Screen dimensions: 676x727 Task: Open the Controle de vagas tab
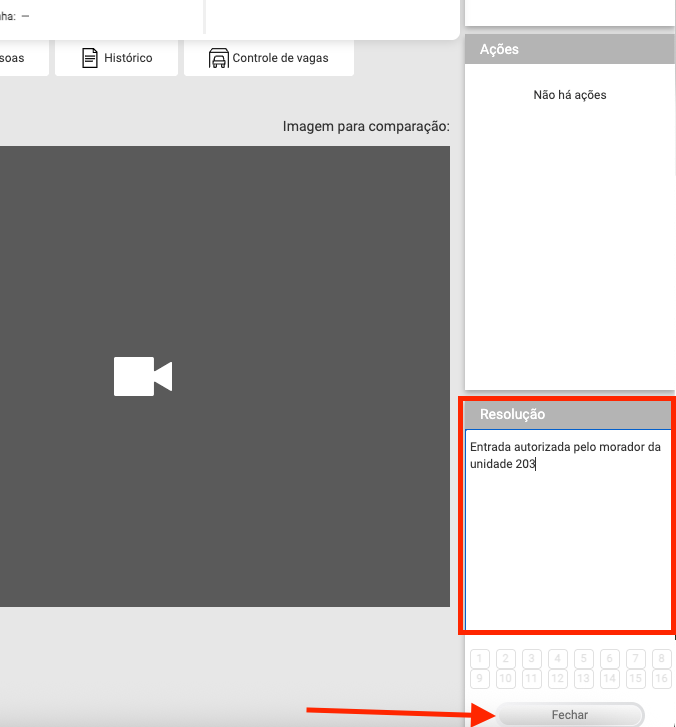[269, 58]
